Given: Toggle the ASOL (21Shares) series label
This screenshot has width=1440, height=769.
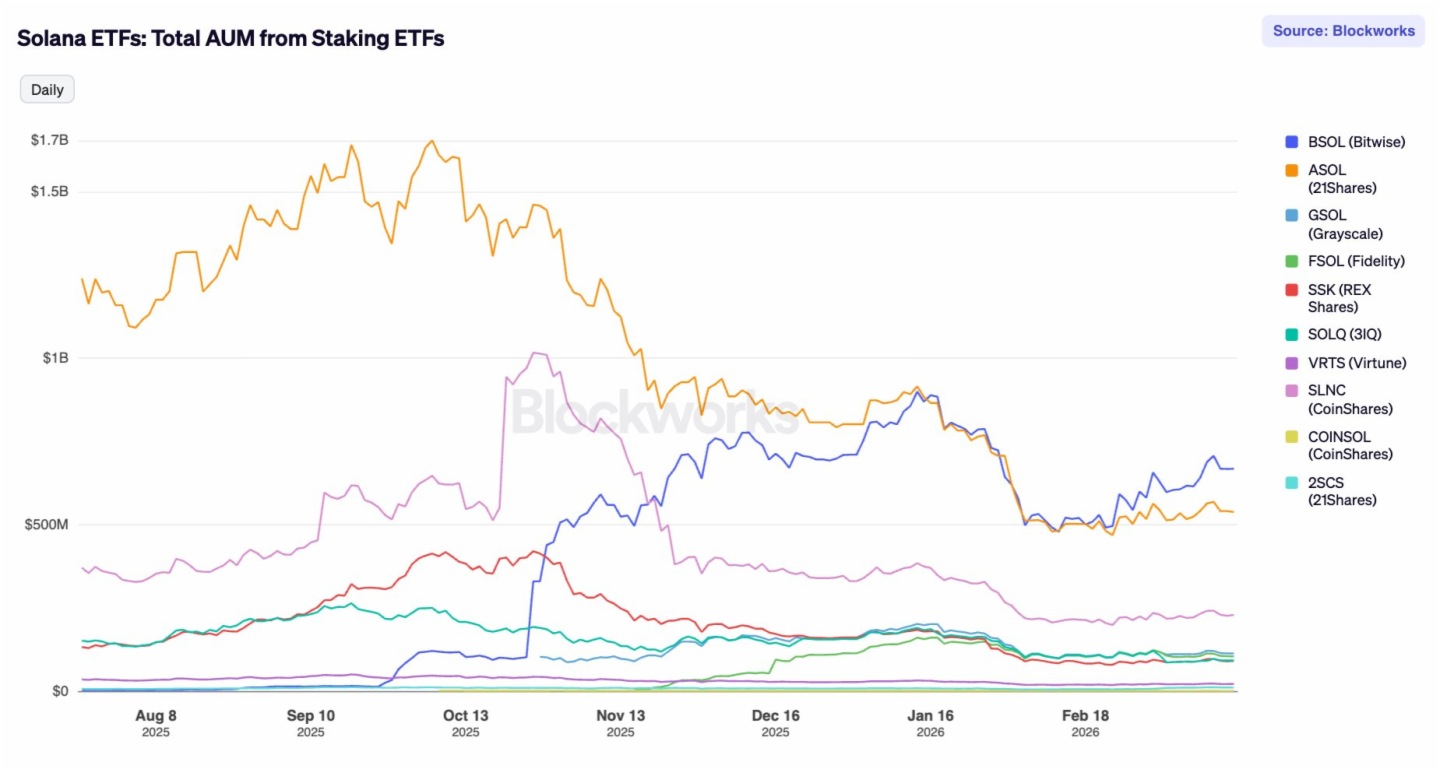Looking at the screenshot, I should (x=1342, y=179).
